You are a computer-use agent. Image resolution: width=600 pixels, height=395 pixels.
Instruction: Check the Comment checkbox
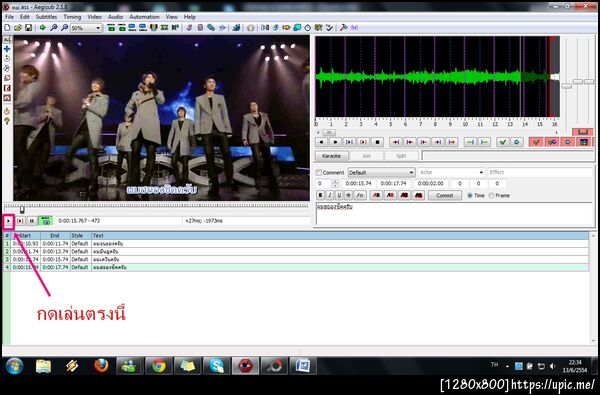[x=319, y=173]
